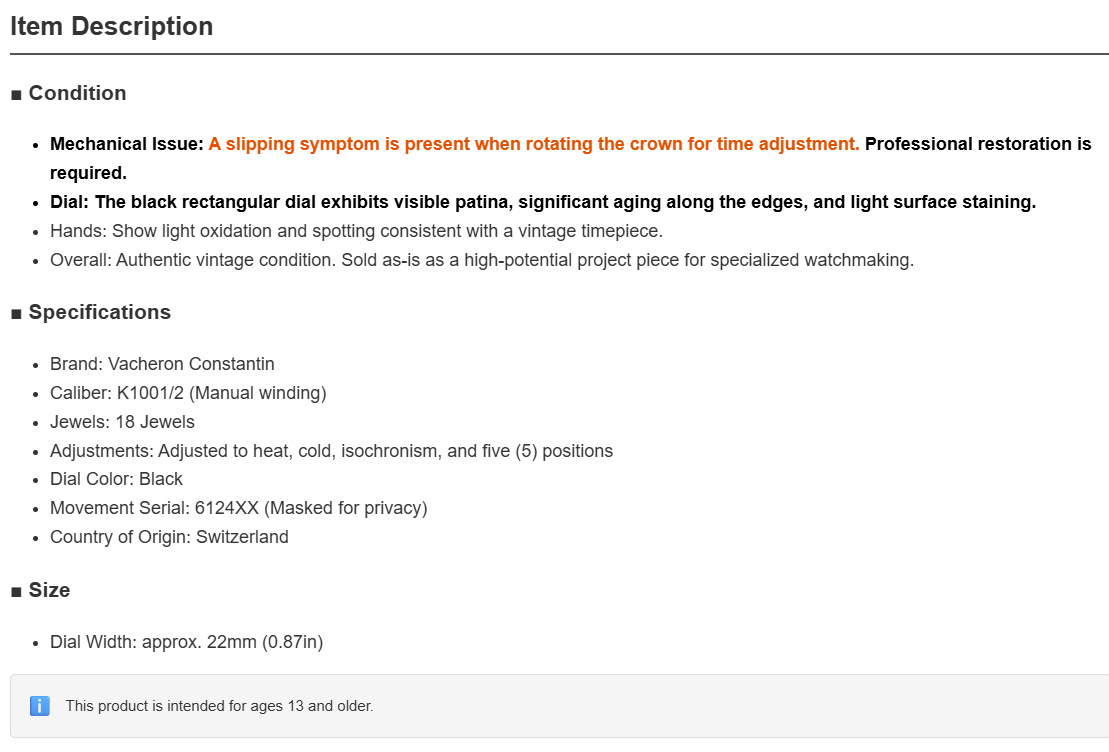
Task: Click the Item Description heading
Action: click(112, 26)
